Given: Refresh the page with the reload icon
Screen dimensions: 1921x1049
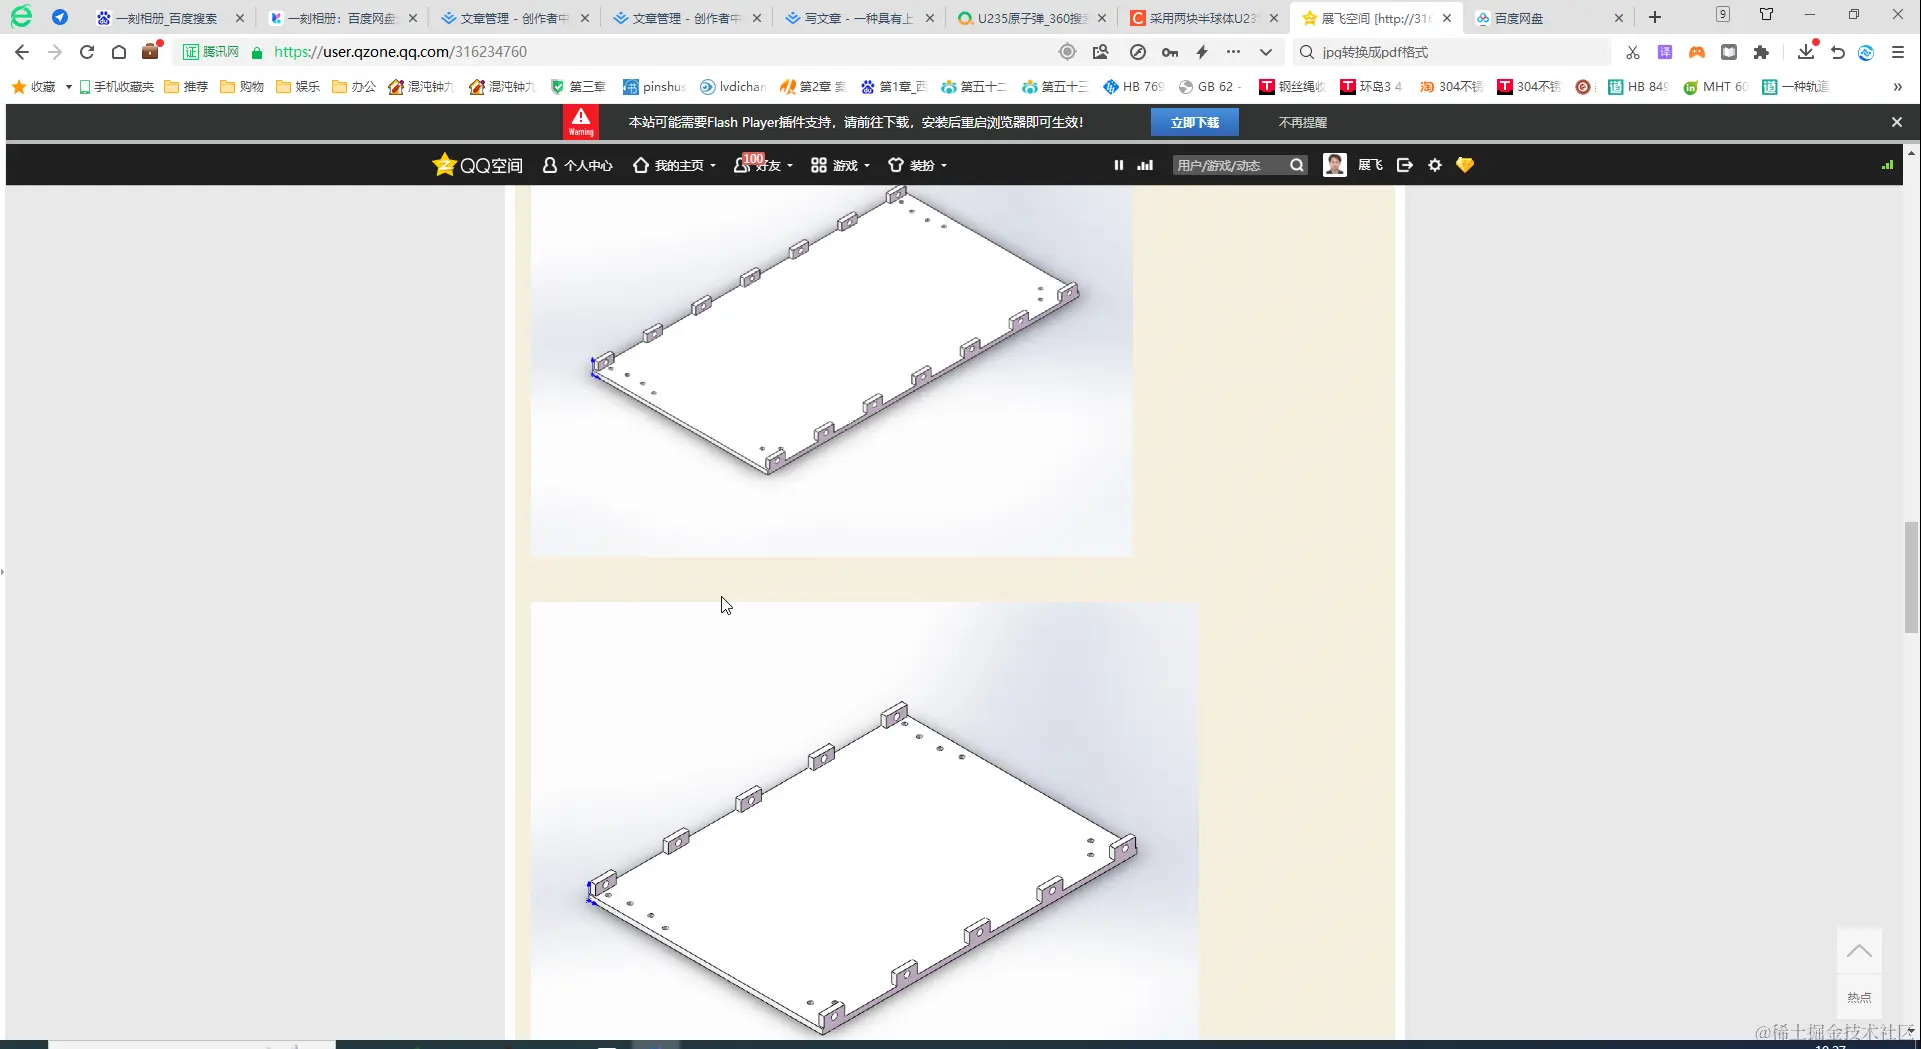Looking at the screenshot, I should 86,51.
